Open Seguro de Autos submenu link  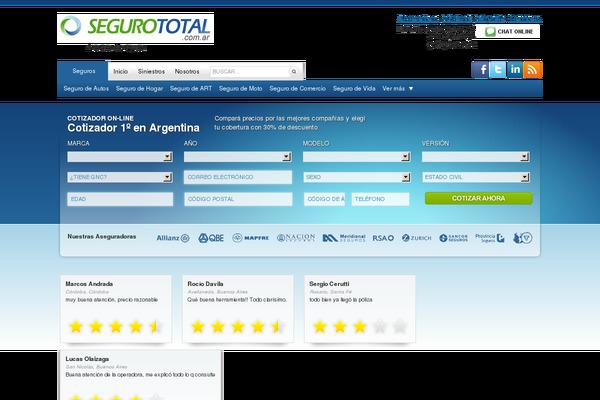pyautogui.click(x=86, y=88)
